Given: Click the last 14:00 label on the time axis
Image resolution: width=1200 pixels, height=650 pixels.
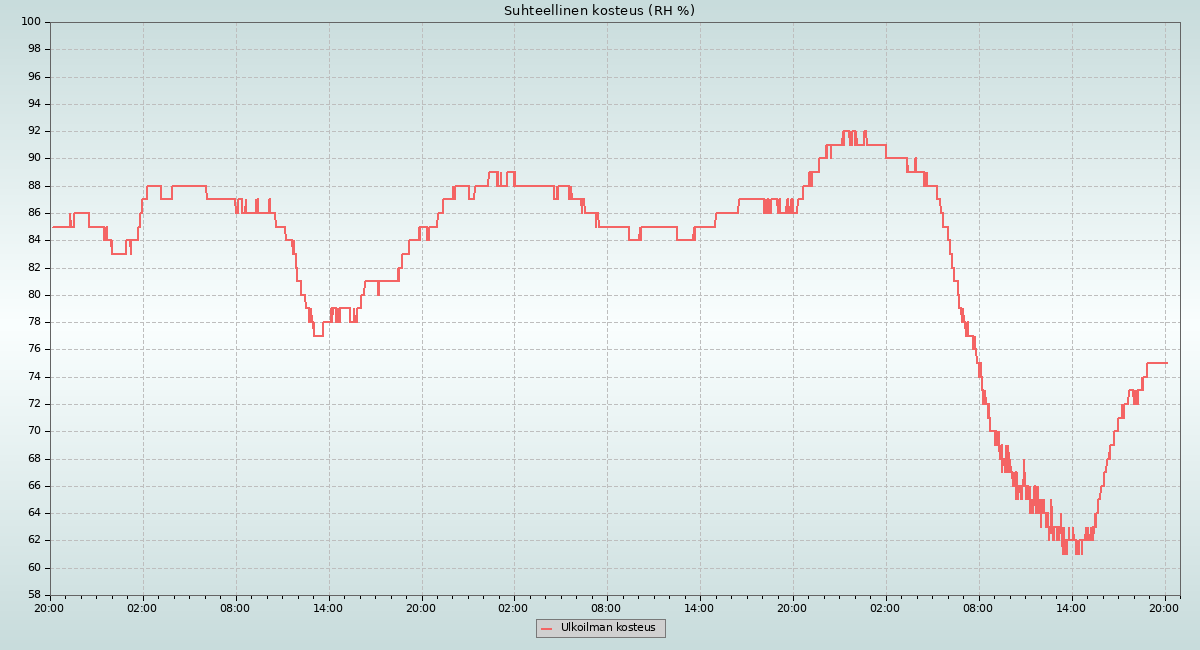Looking at the screenshot, I should (x=1071, y=607).
